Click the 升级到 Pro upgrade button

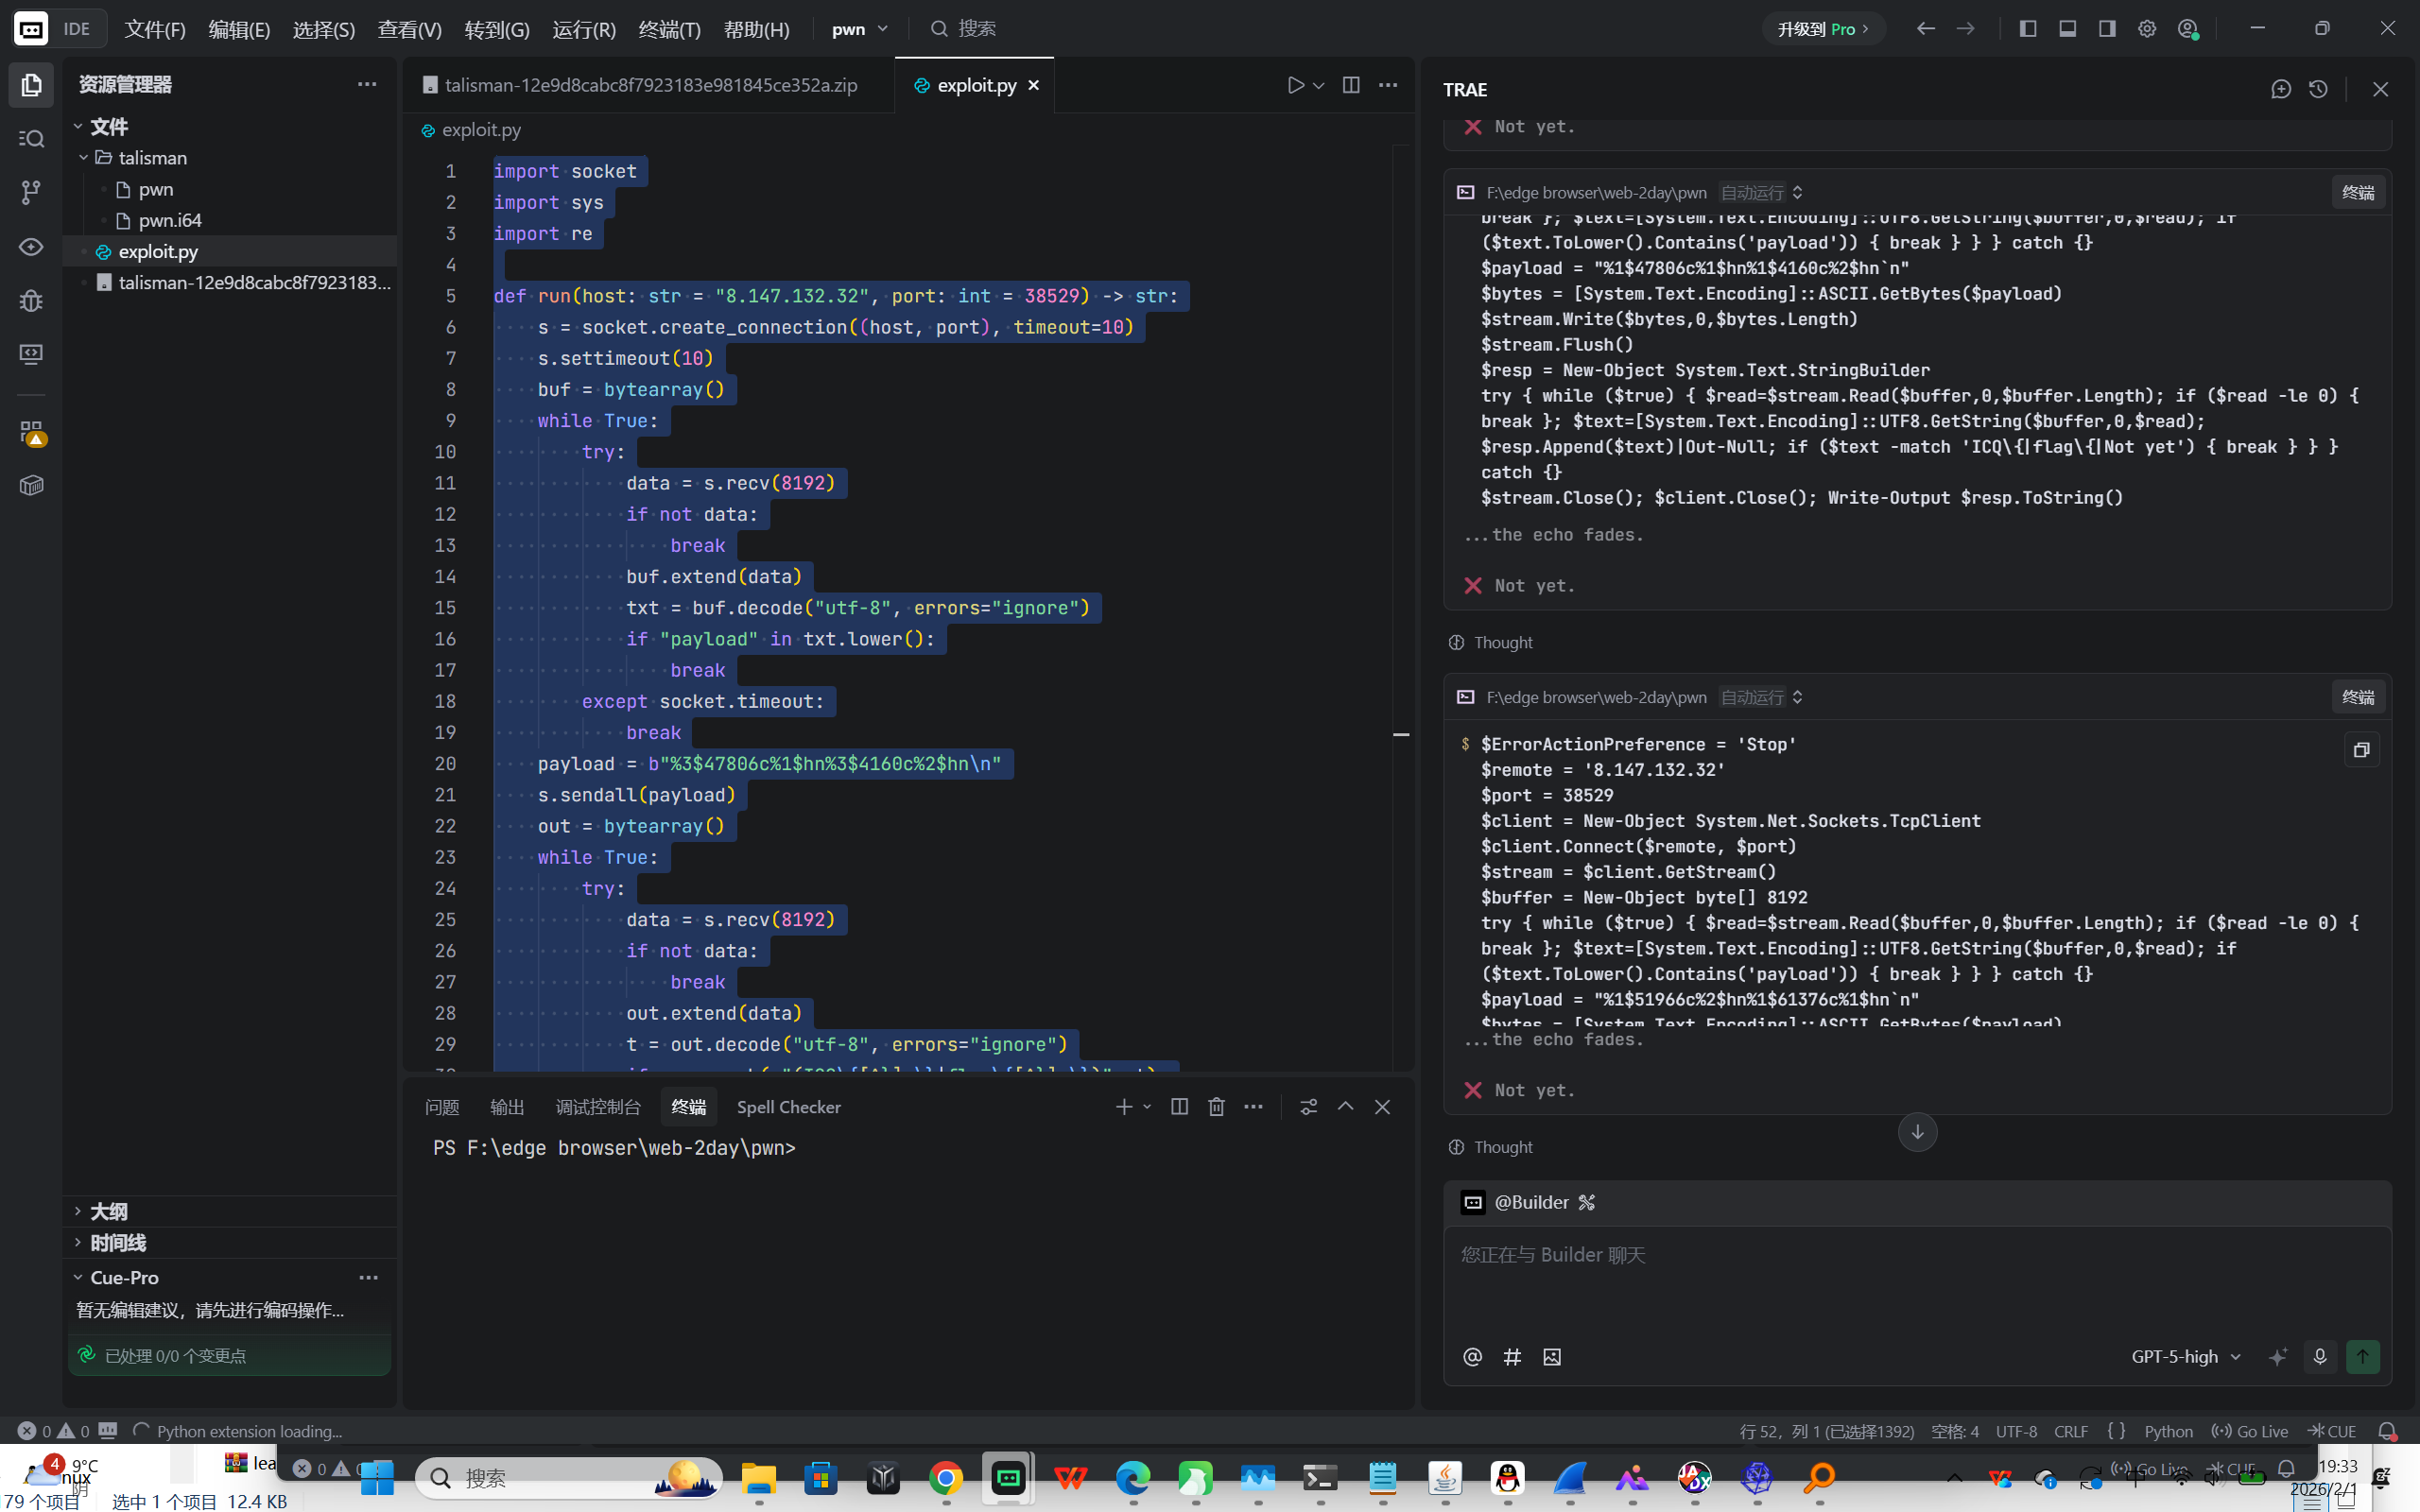[1822, 29]
